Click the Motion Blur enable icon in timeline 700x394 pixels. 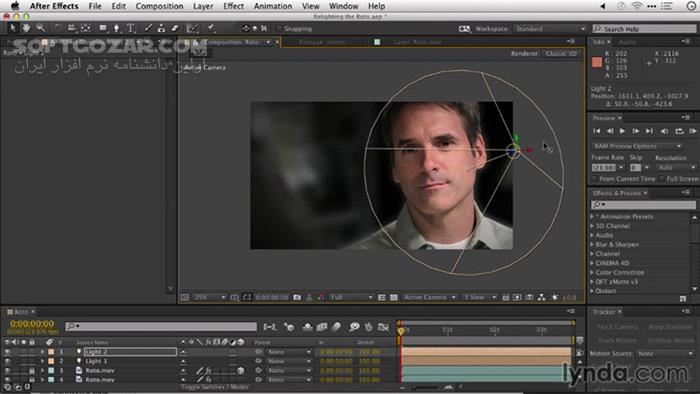click(337, 327)
